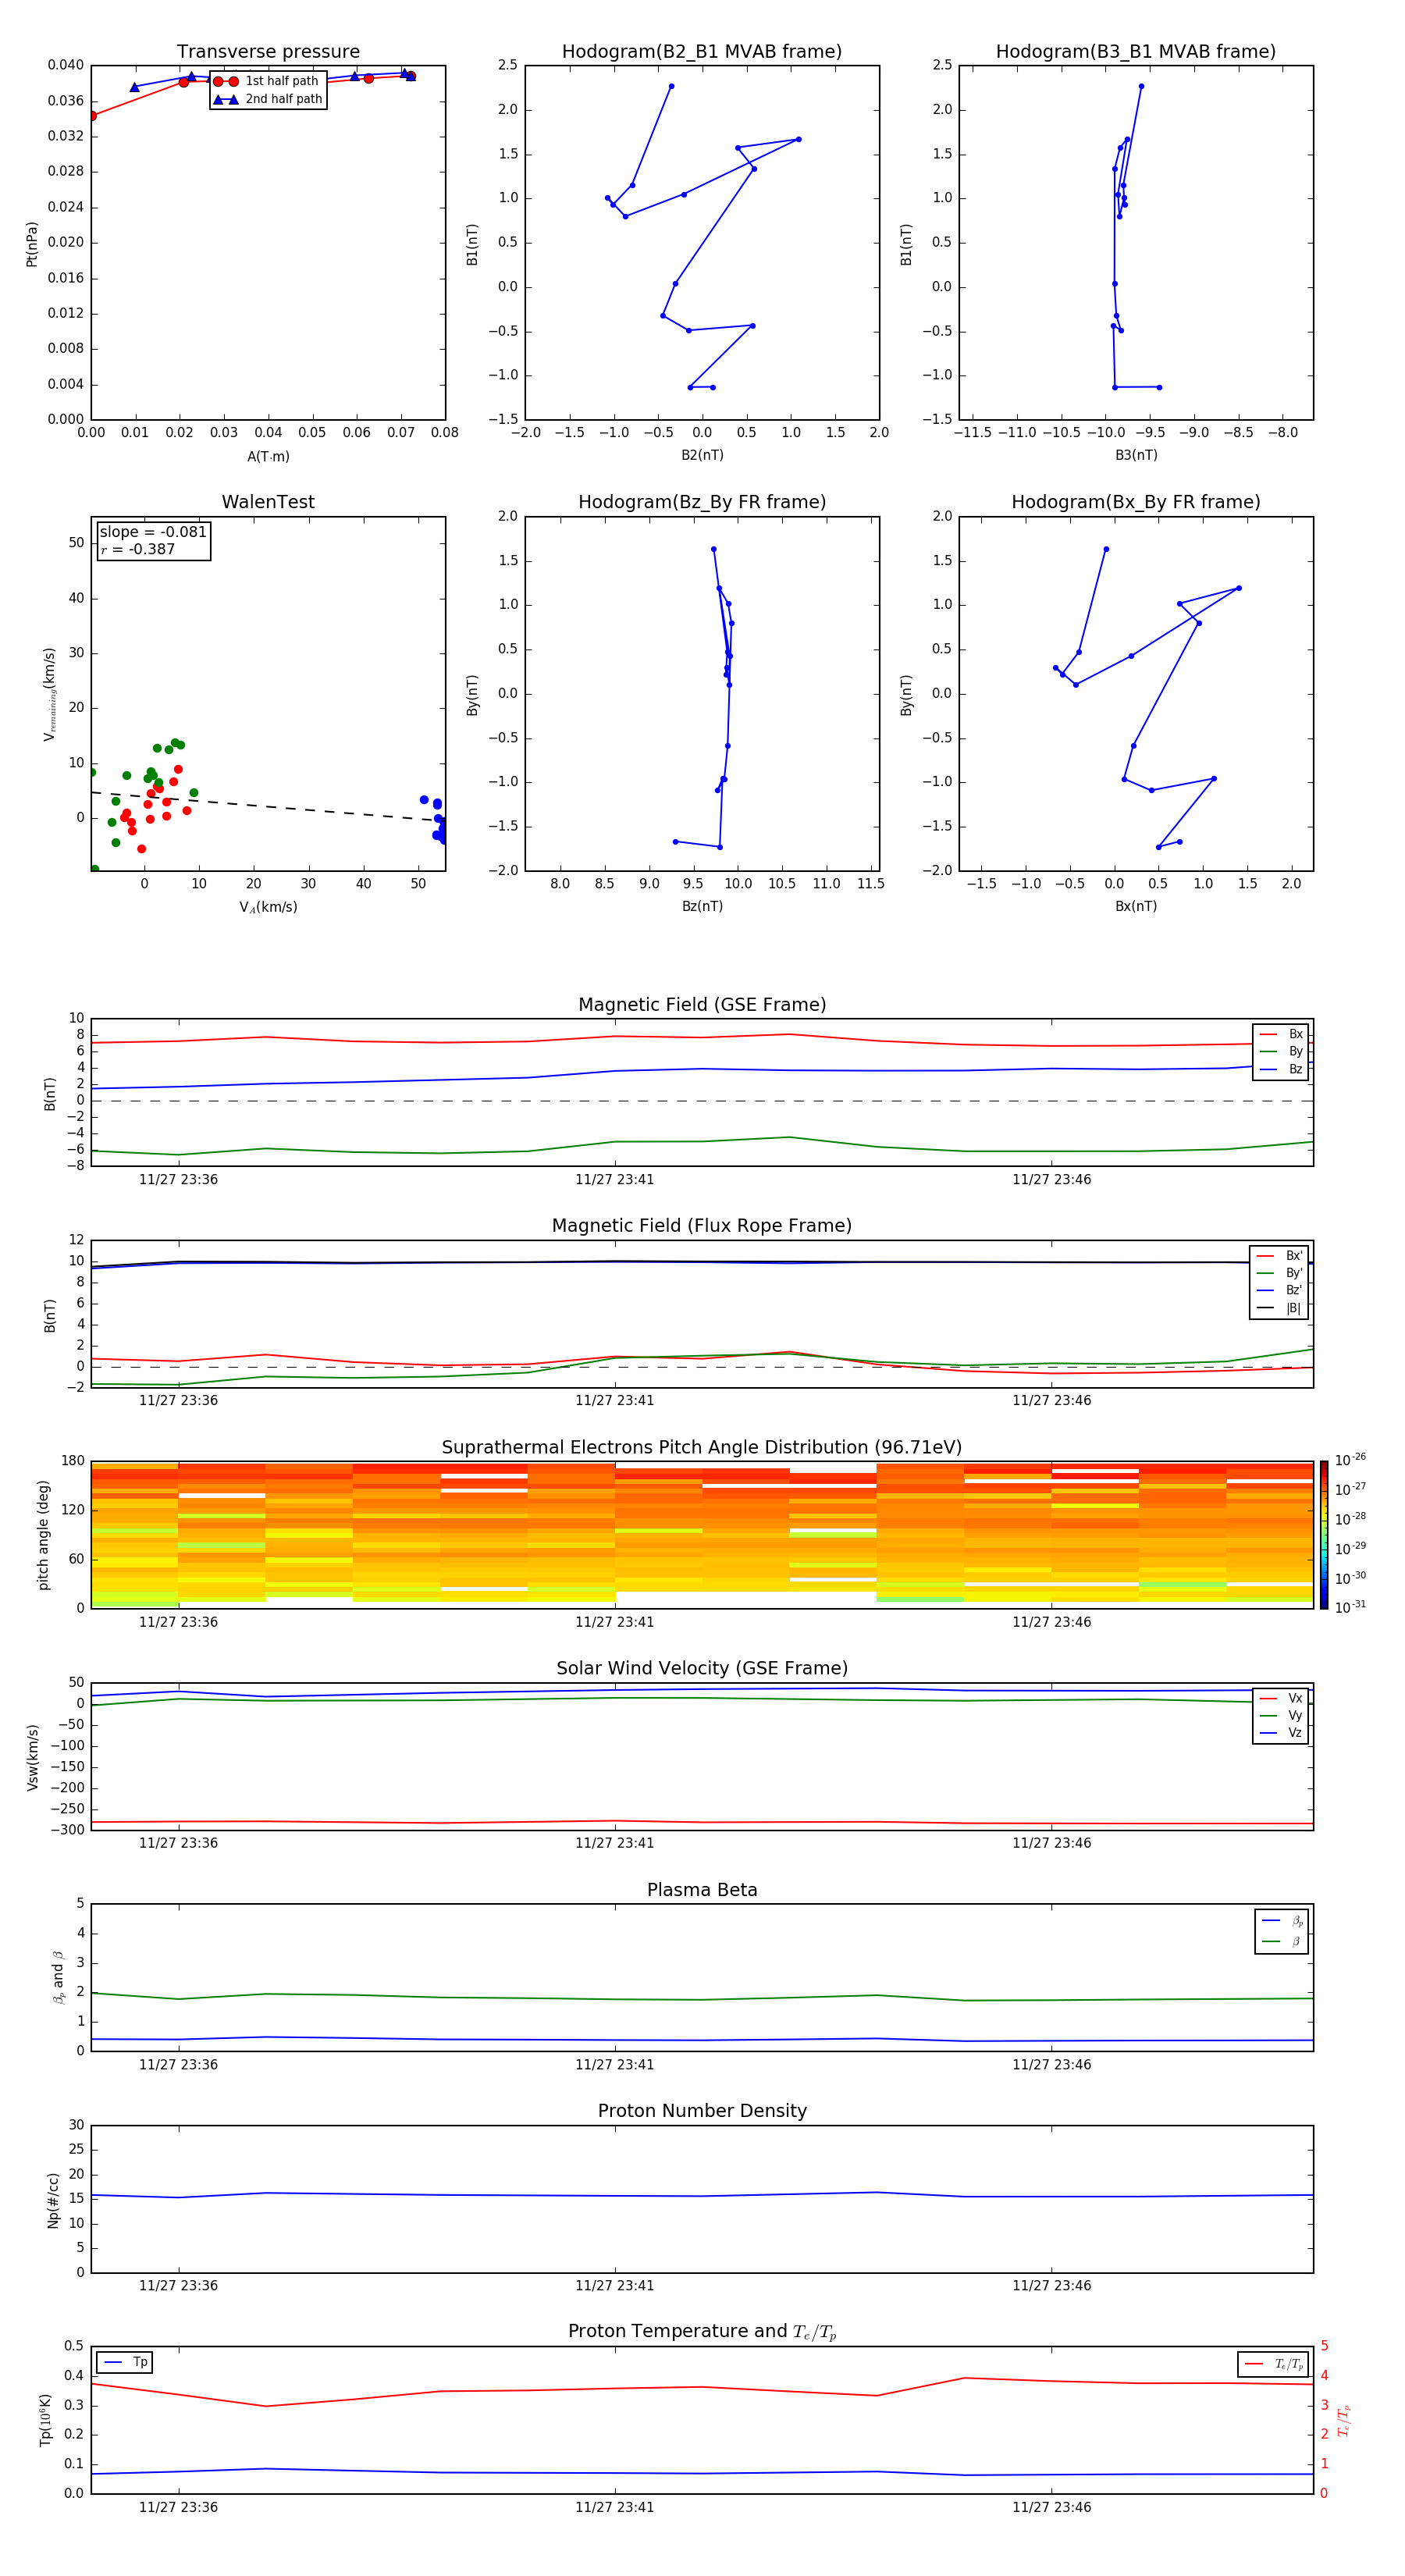Click the By legend entry in the GSE magnetic field plot
Viewport: 1405px width, 2576px height.
(1281, 1052)
